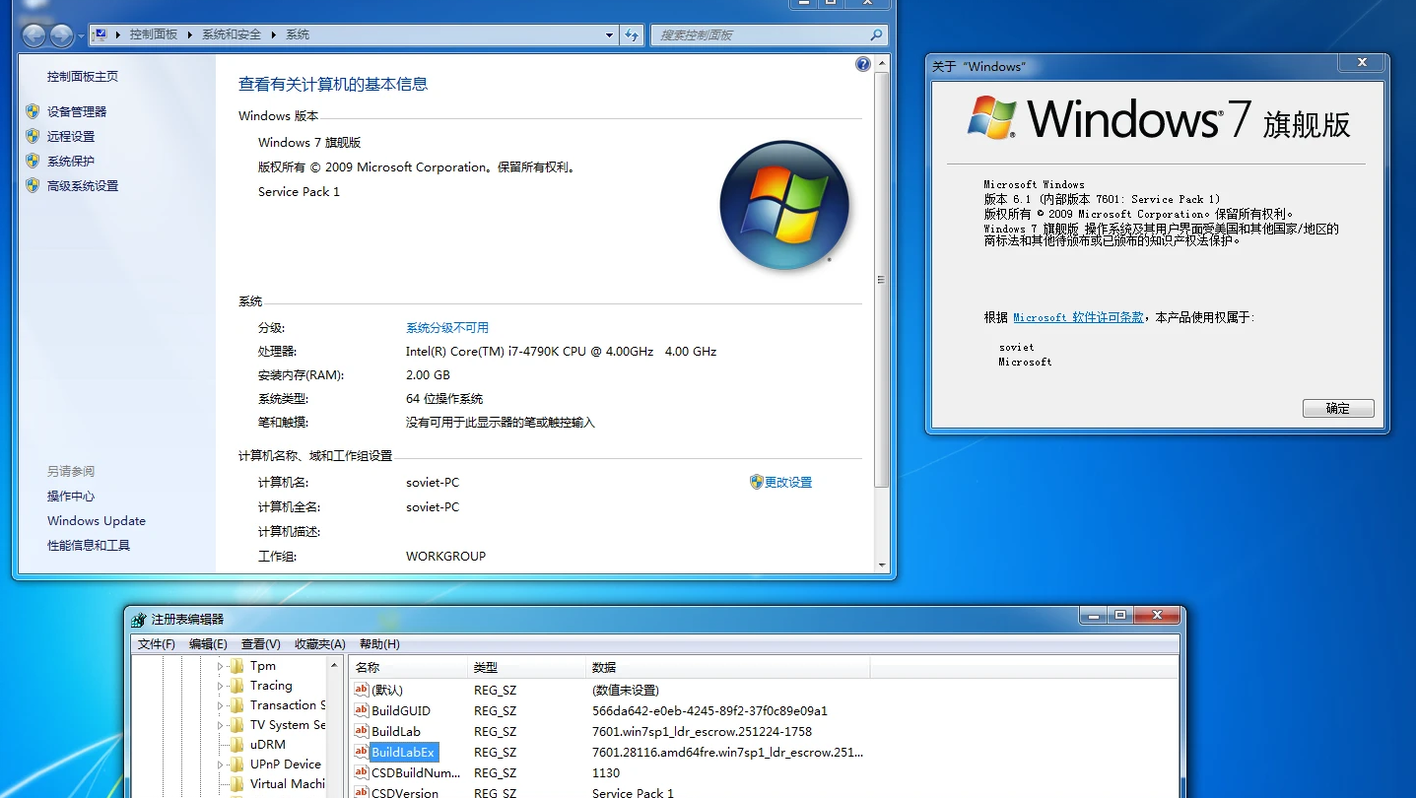Open the 文件(F) menu in Registry Editor
The width and height of the screenshot is (1416, 798).
coord(156,644)
